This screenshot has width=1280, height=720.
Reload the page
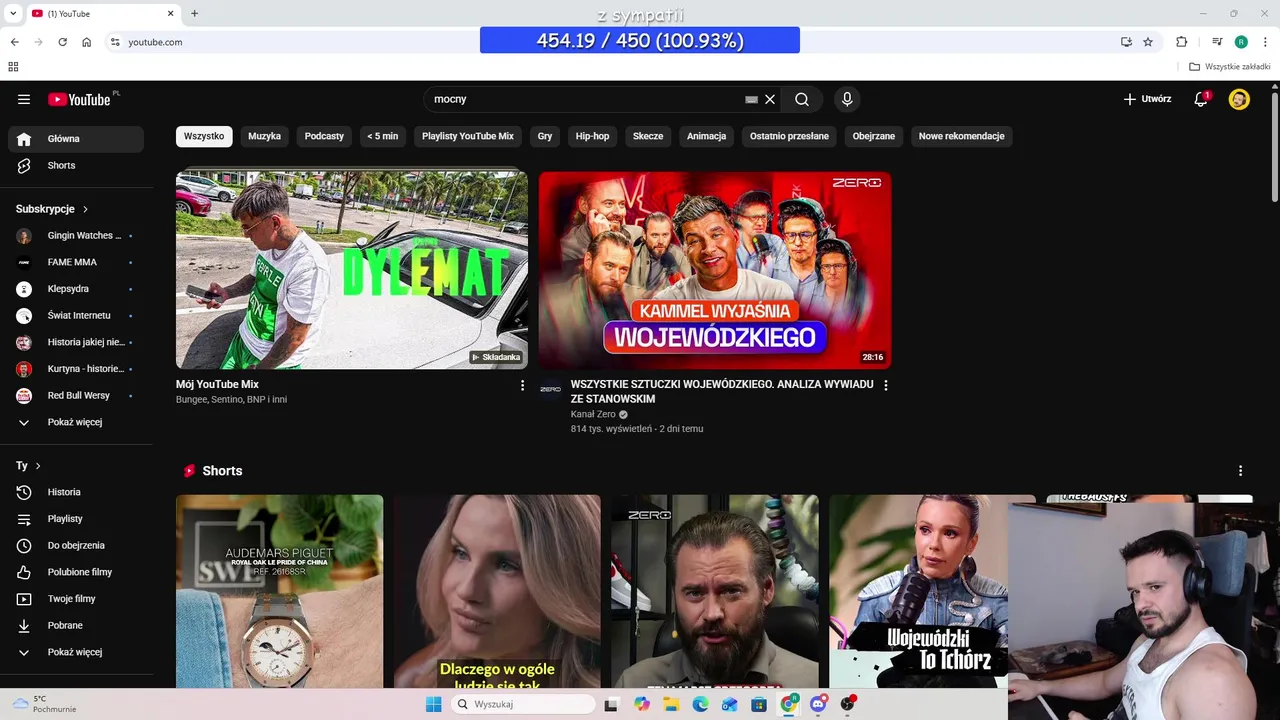[62, 42]
